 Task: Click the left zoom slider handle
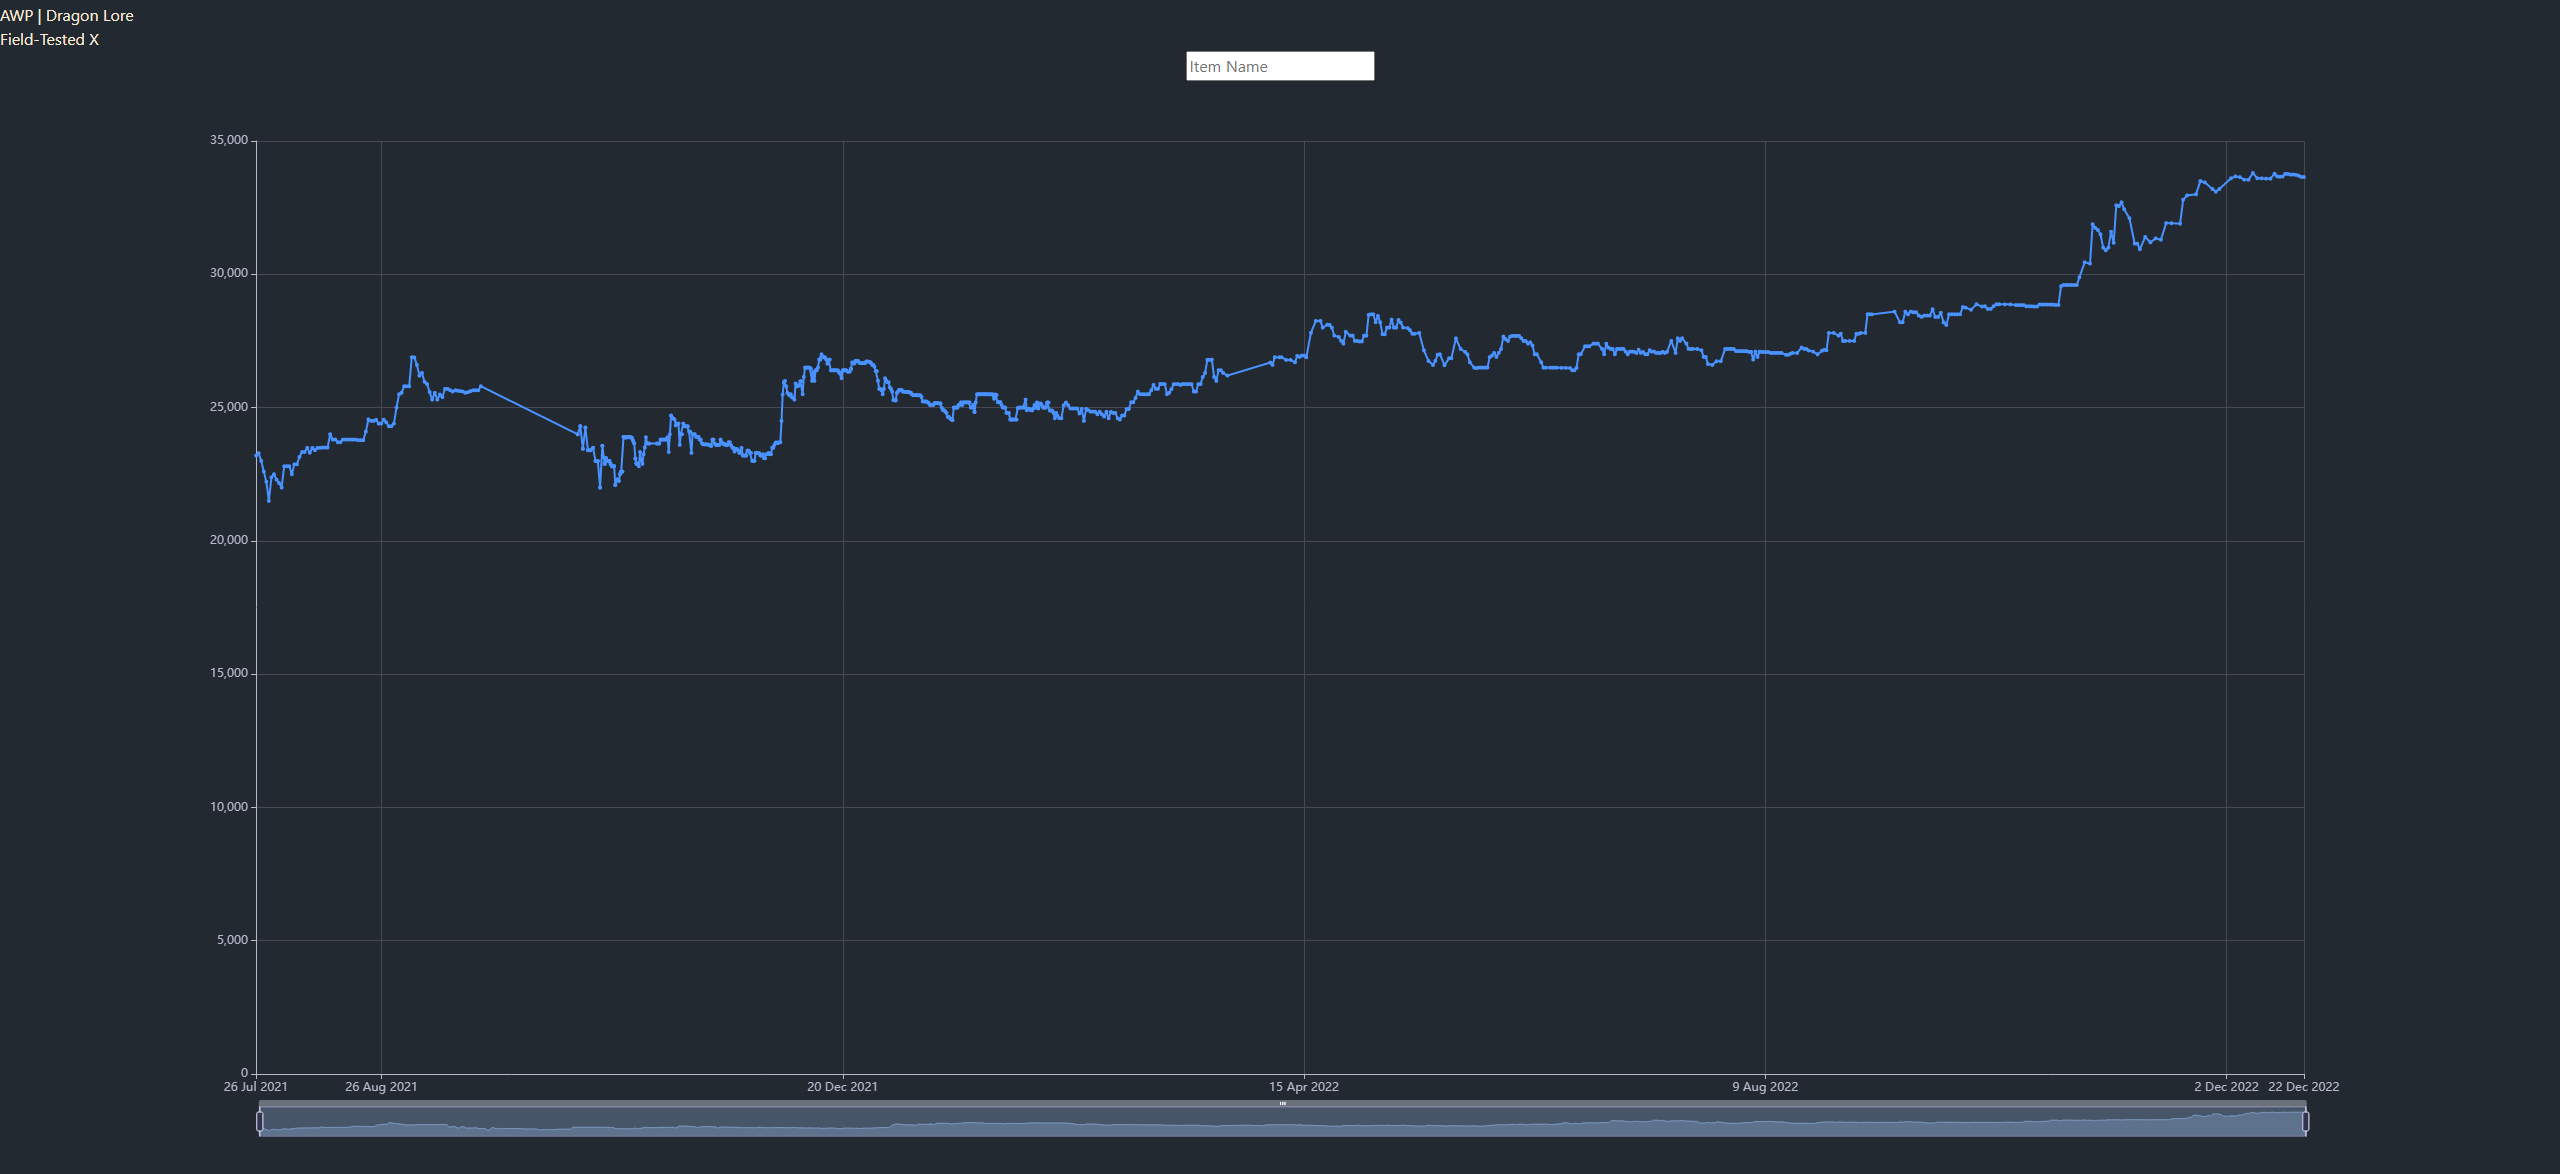click(x=260, y=1121)
